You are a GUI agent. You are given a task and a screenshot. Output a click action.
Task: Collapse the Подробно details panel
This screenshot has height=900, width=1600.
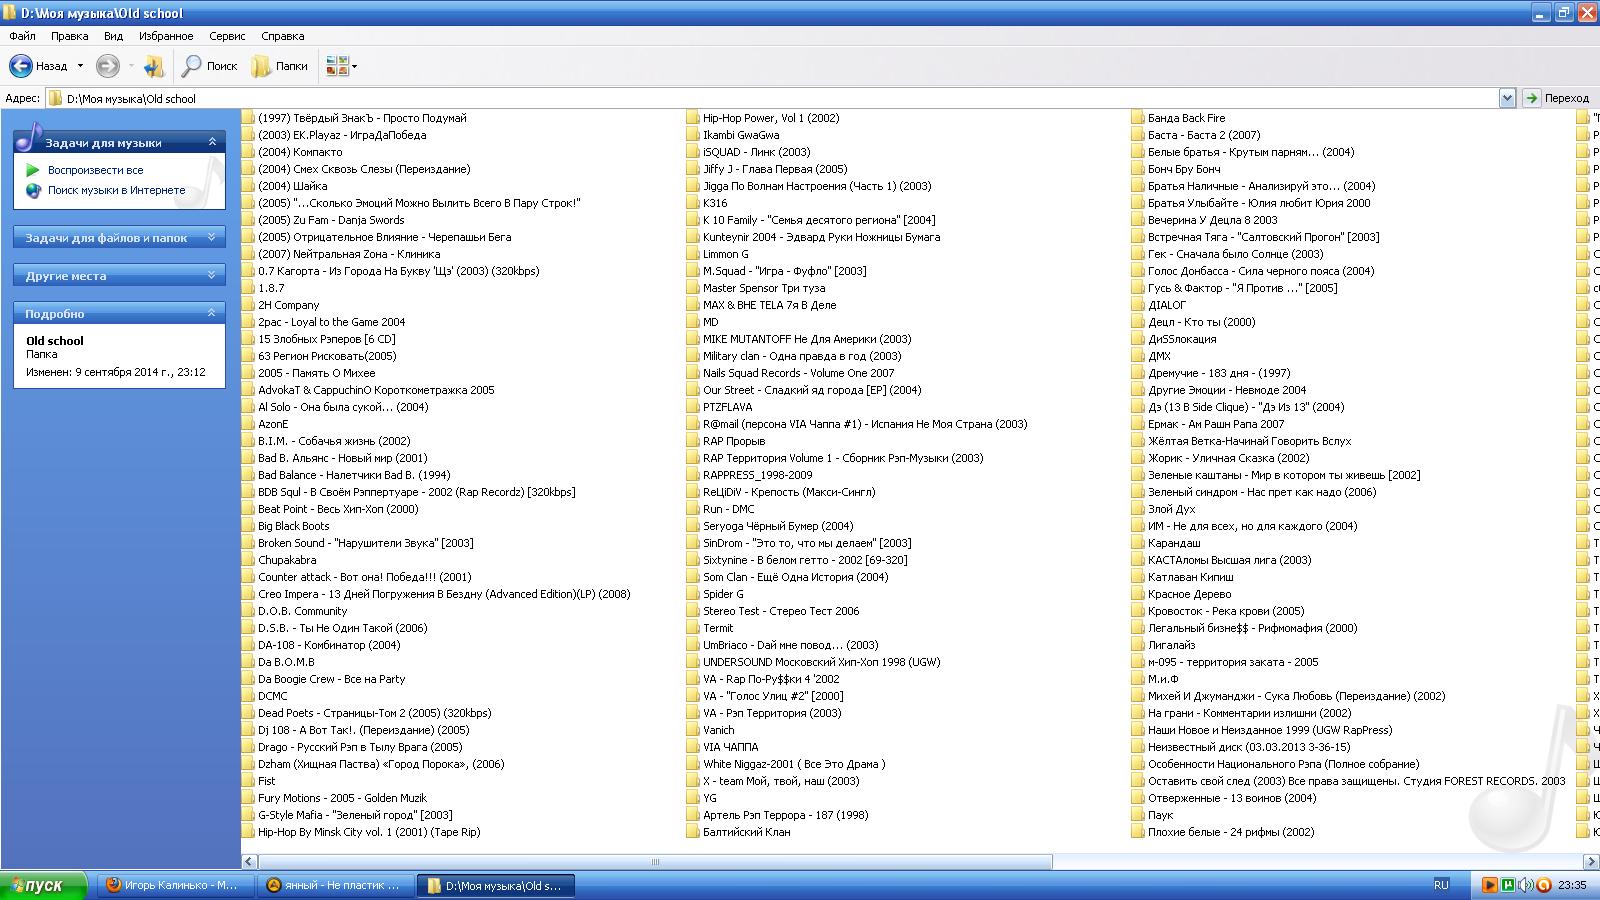tap(212, 313)
